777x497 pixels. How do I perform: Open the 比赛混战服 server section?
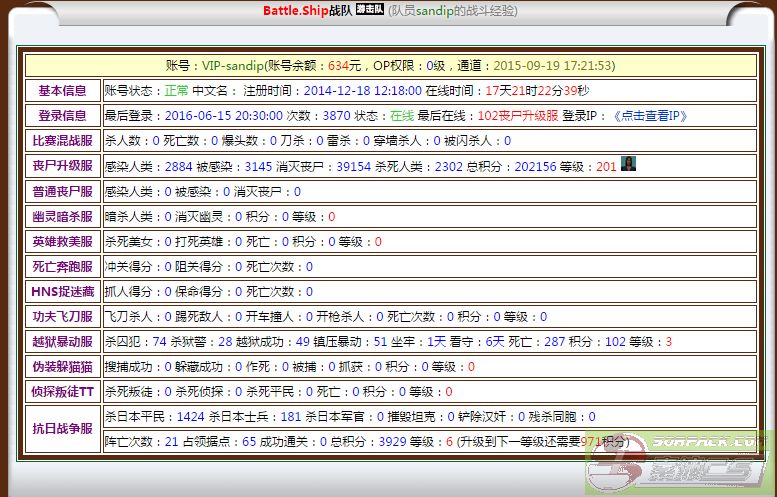coord(62,141)
